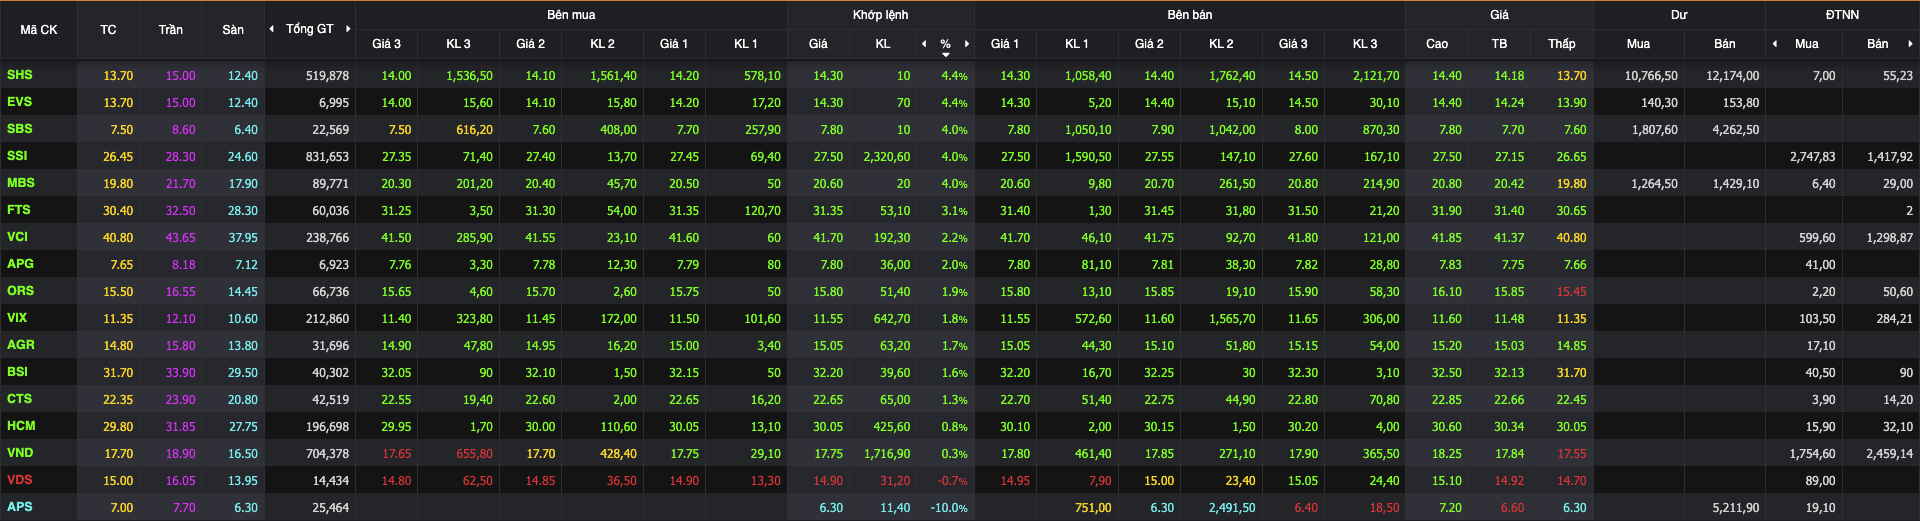Sort by Trần ceiling price header
Screen dimensions: 1920x521
click(171, 30)
